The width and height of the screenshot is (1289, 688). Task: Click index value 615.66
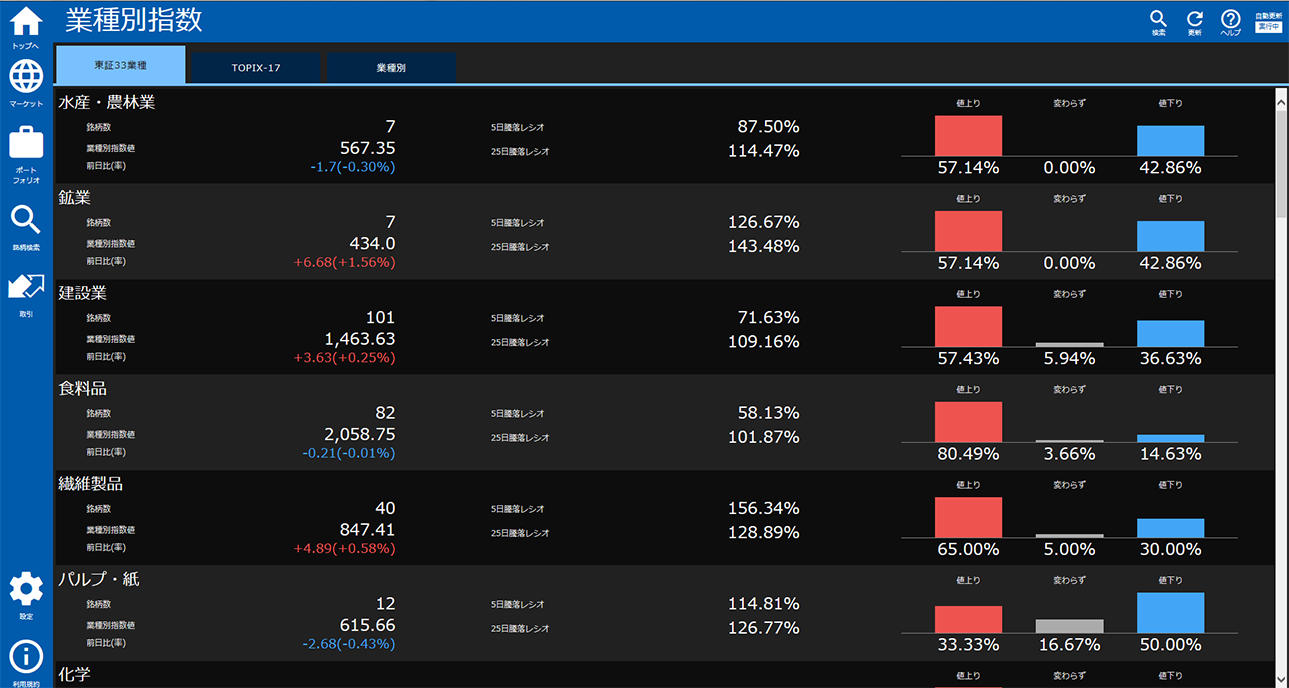click(367, 625)
